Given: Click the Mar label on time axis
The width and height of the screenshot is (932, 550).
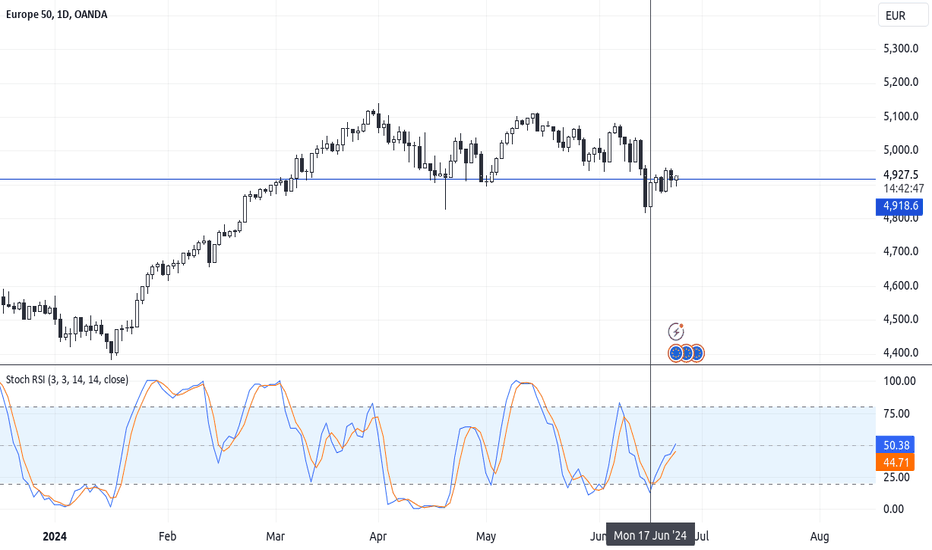Looking at the screenshot, I should pos(275,536).
